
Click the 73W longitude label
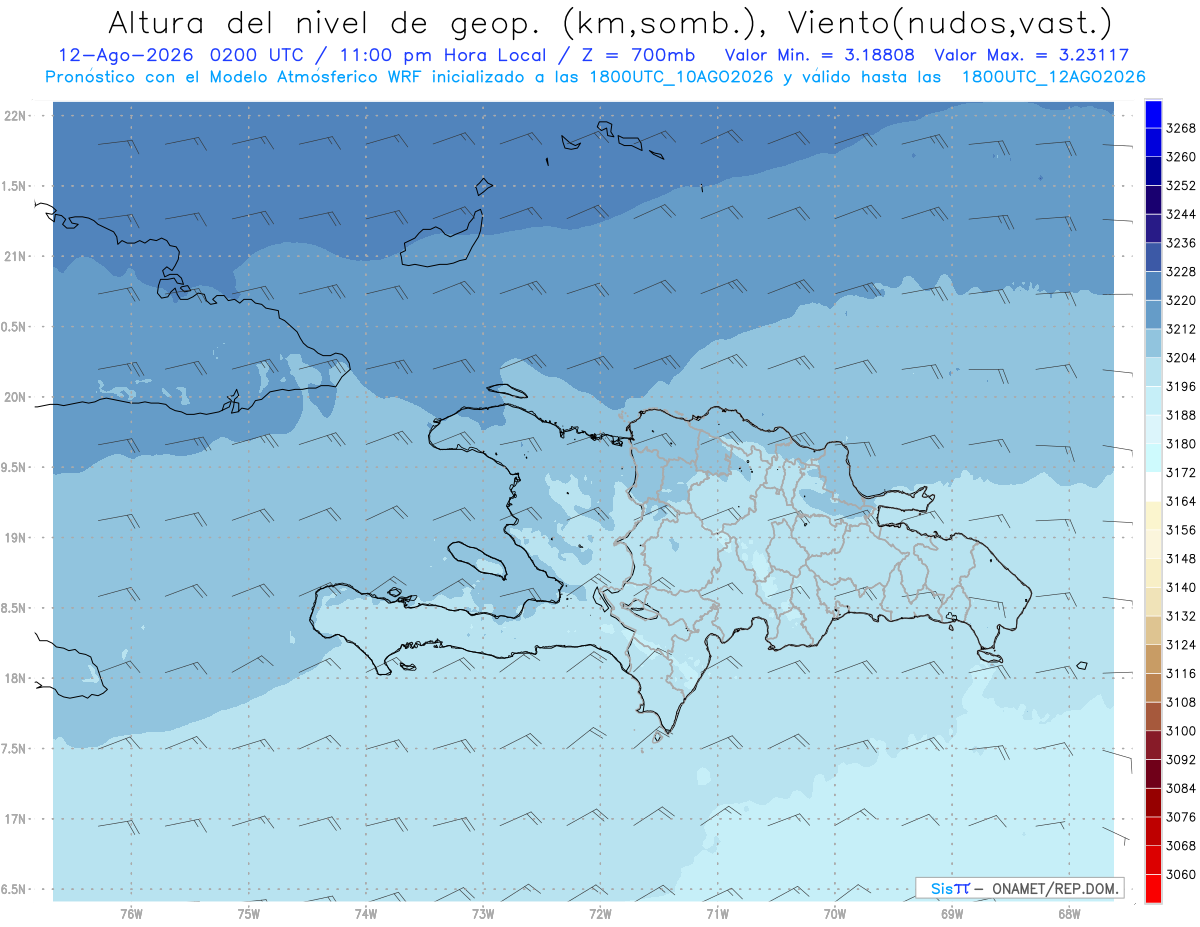point(483,915)
